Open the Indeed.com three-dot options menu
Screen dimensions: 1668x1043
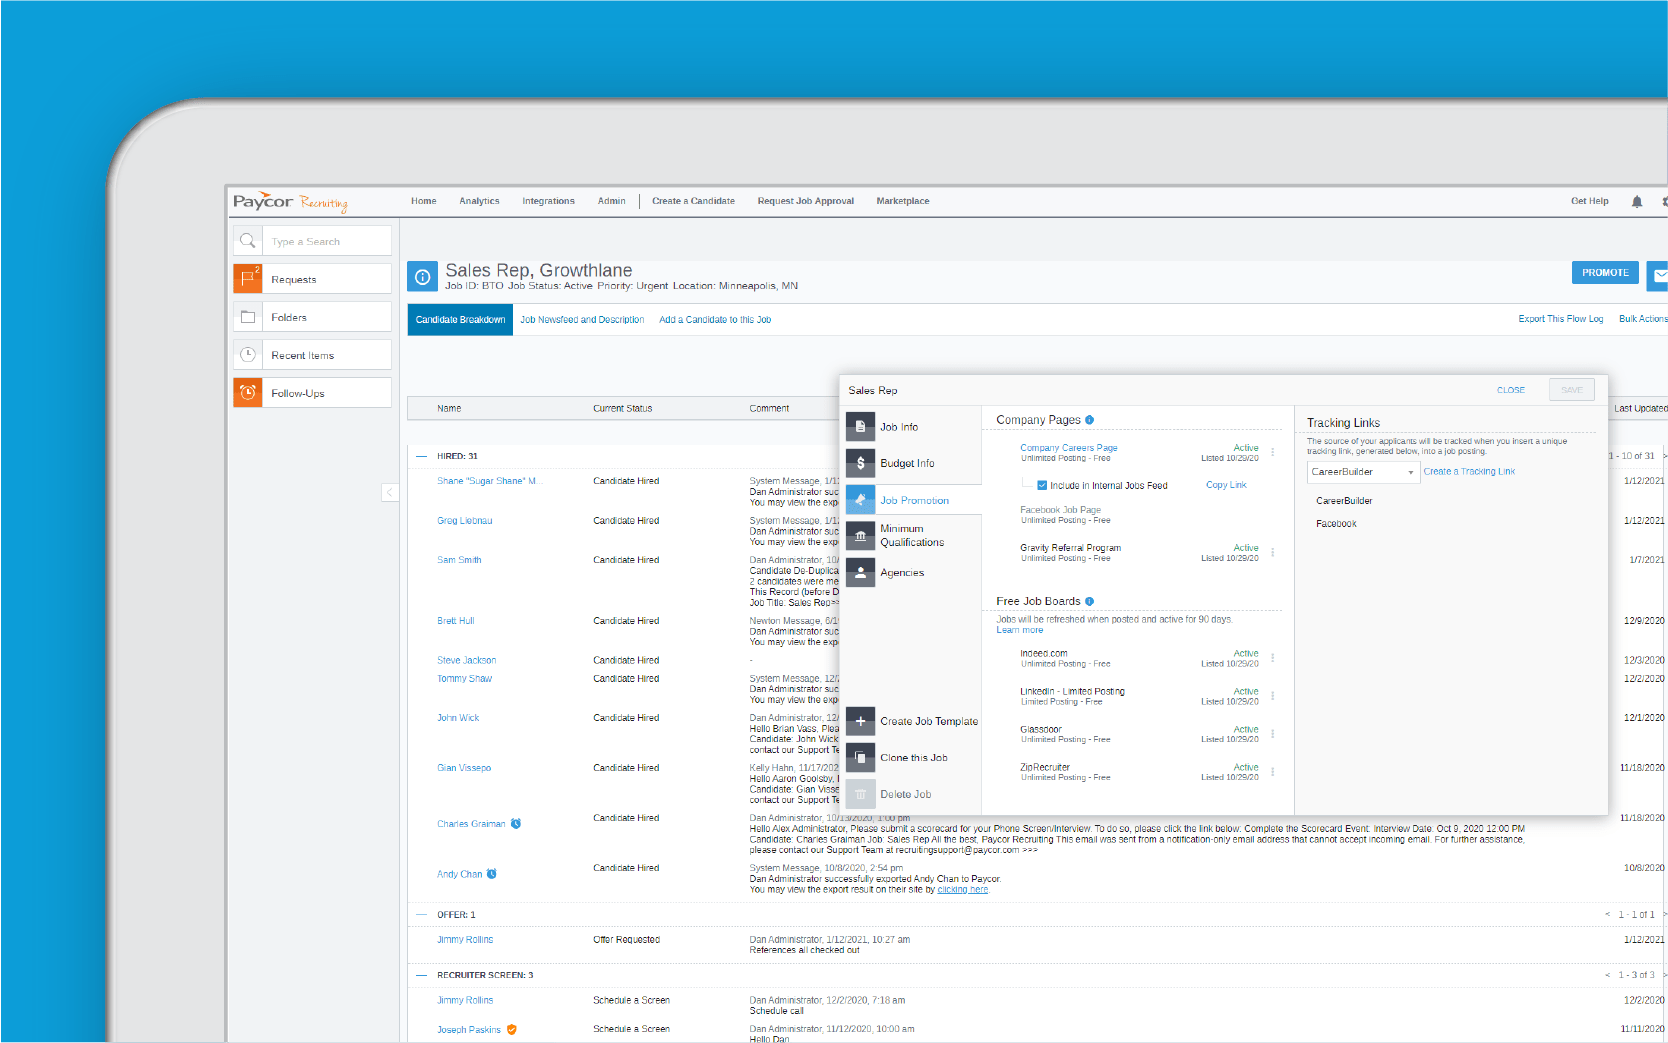click(x=1273, y=658)
